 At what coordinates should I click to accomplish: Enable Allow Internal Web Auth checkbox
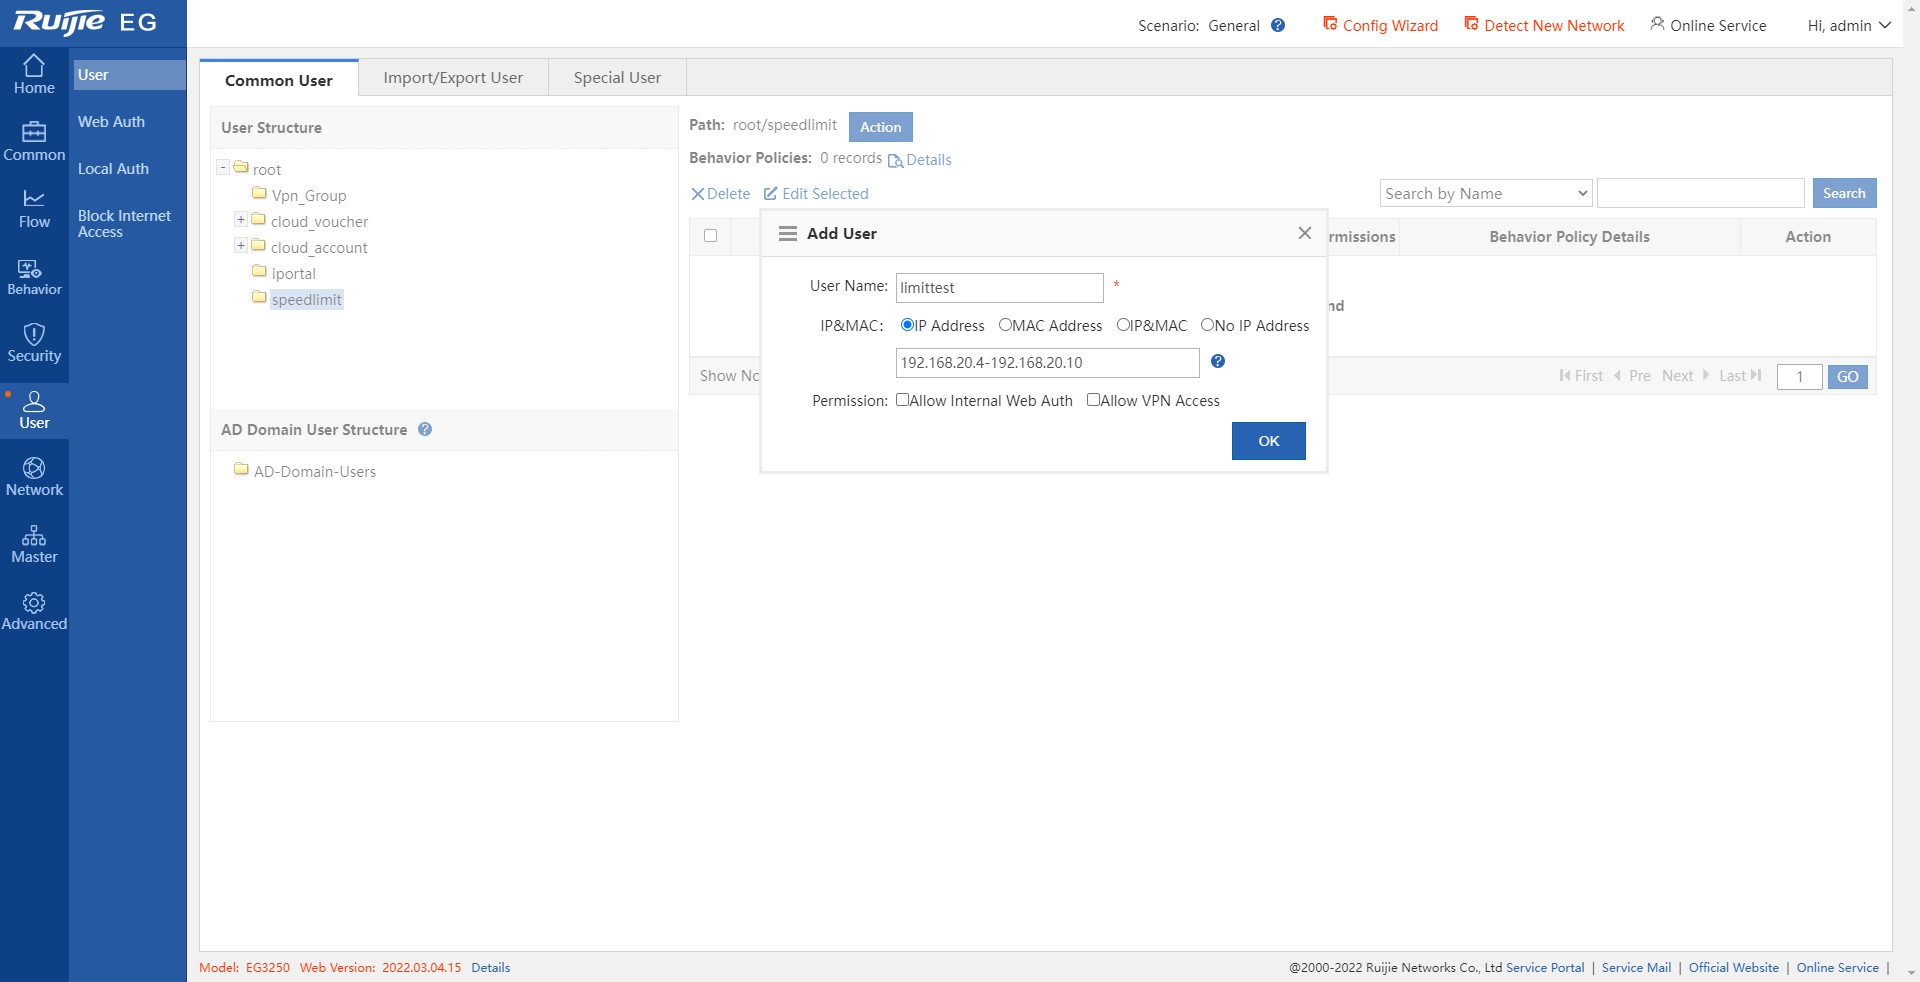[x=902, y=400]
